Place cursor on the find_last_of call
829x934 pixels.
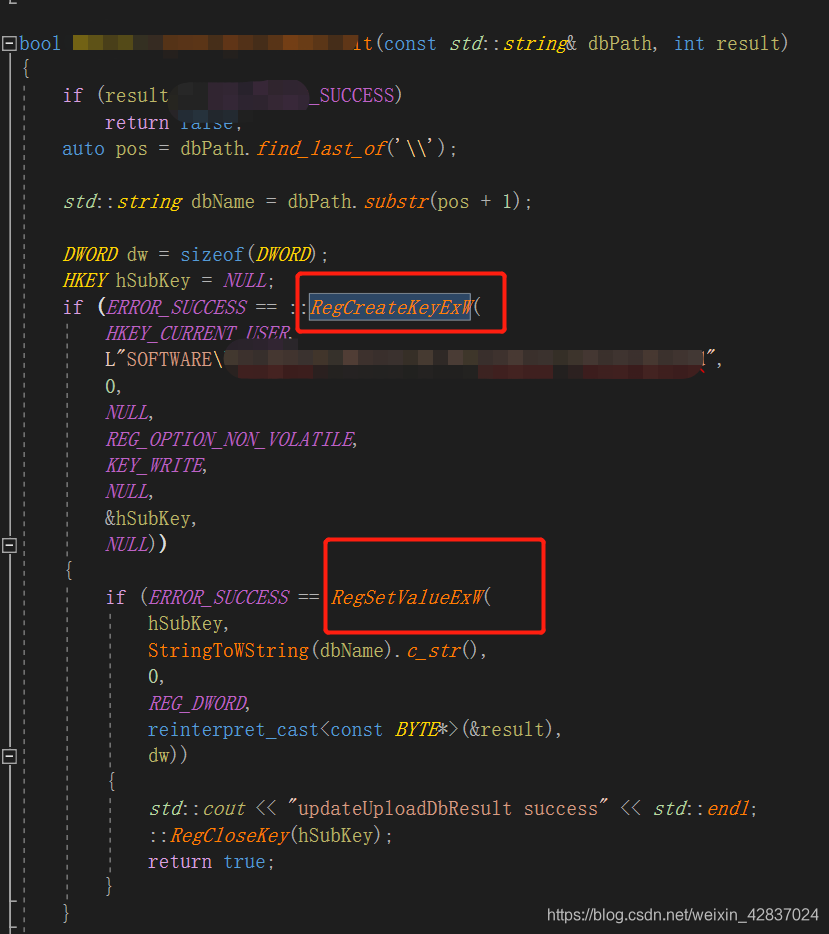[x=319, y=148]
